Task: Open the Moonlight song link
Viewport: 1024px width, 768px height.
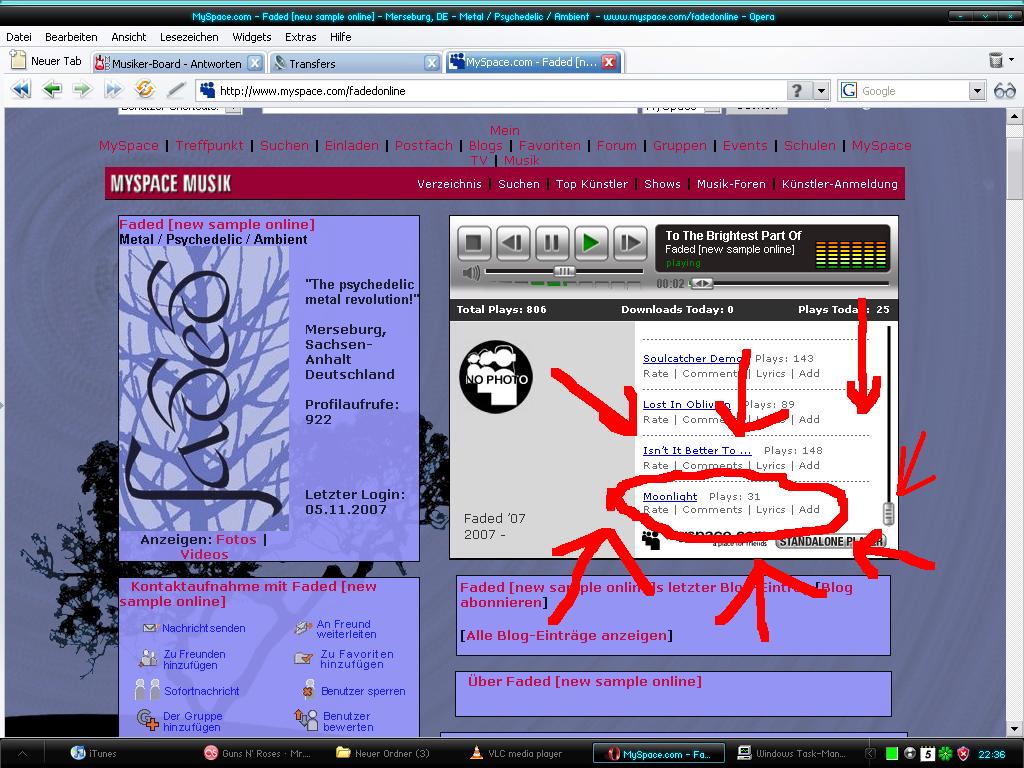Action: pos(669,496)
